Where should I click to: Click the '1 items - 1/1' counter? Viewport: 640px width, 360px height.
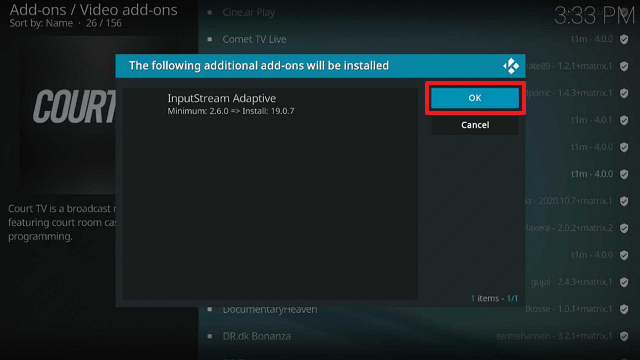coord(494,298)
